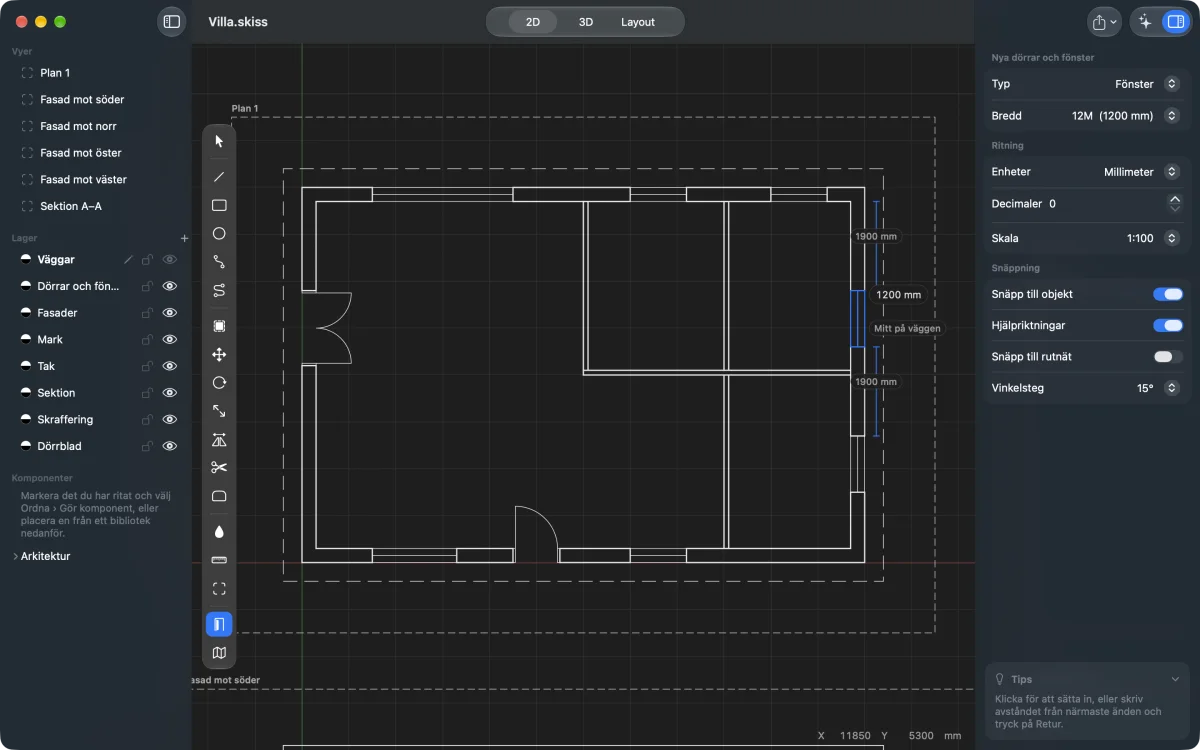
Task: Adjust the Decimaler stepper
Action: 1175,203
